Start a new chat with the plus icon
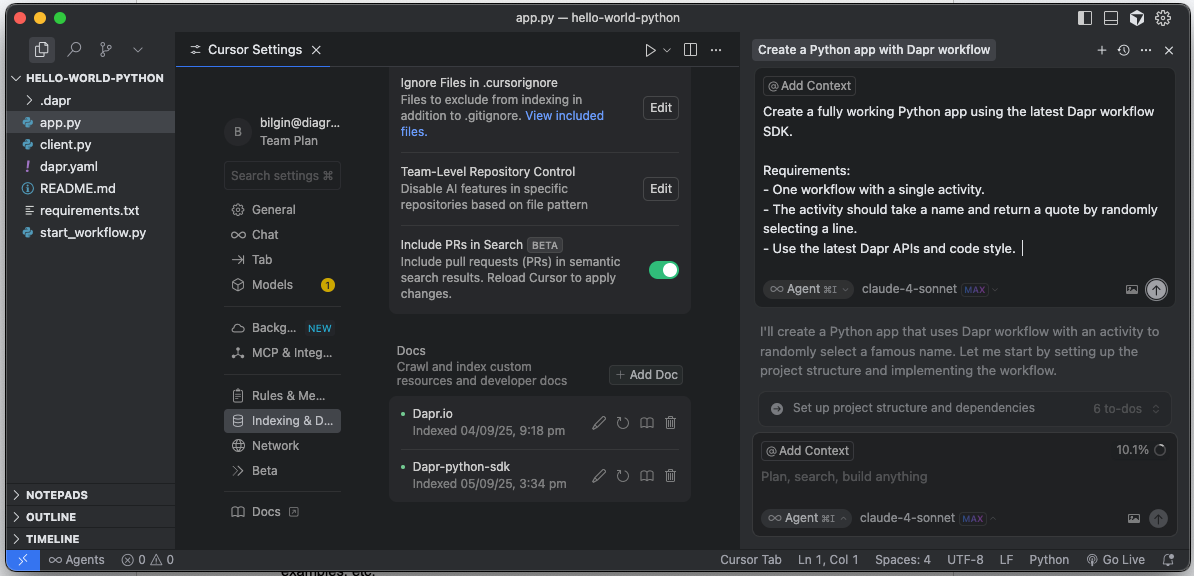This screenshot has height=576, width=1194. point(1102,50)
